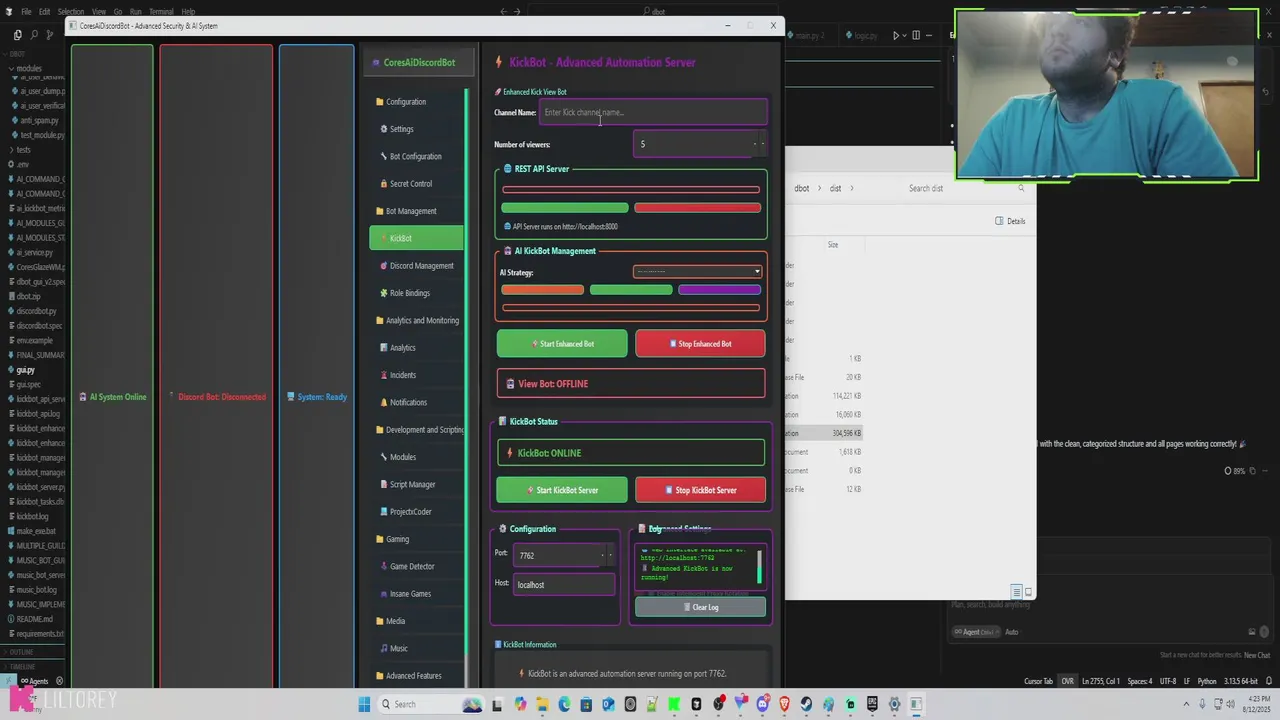The image size is (1280, 720).
Task: Click the taskbar Search box
Action: (x=431, y=704)
